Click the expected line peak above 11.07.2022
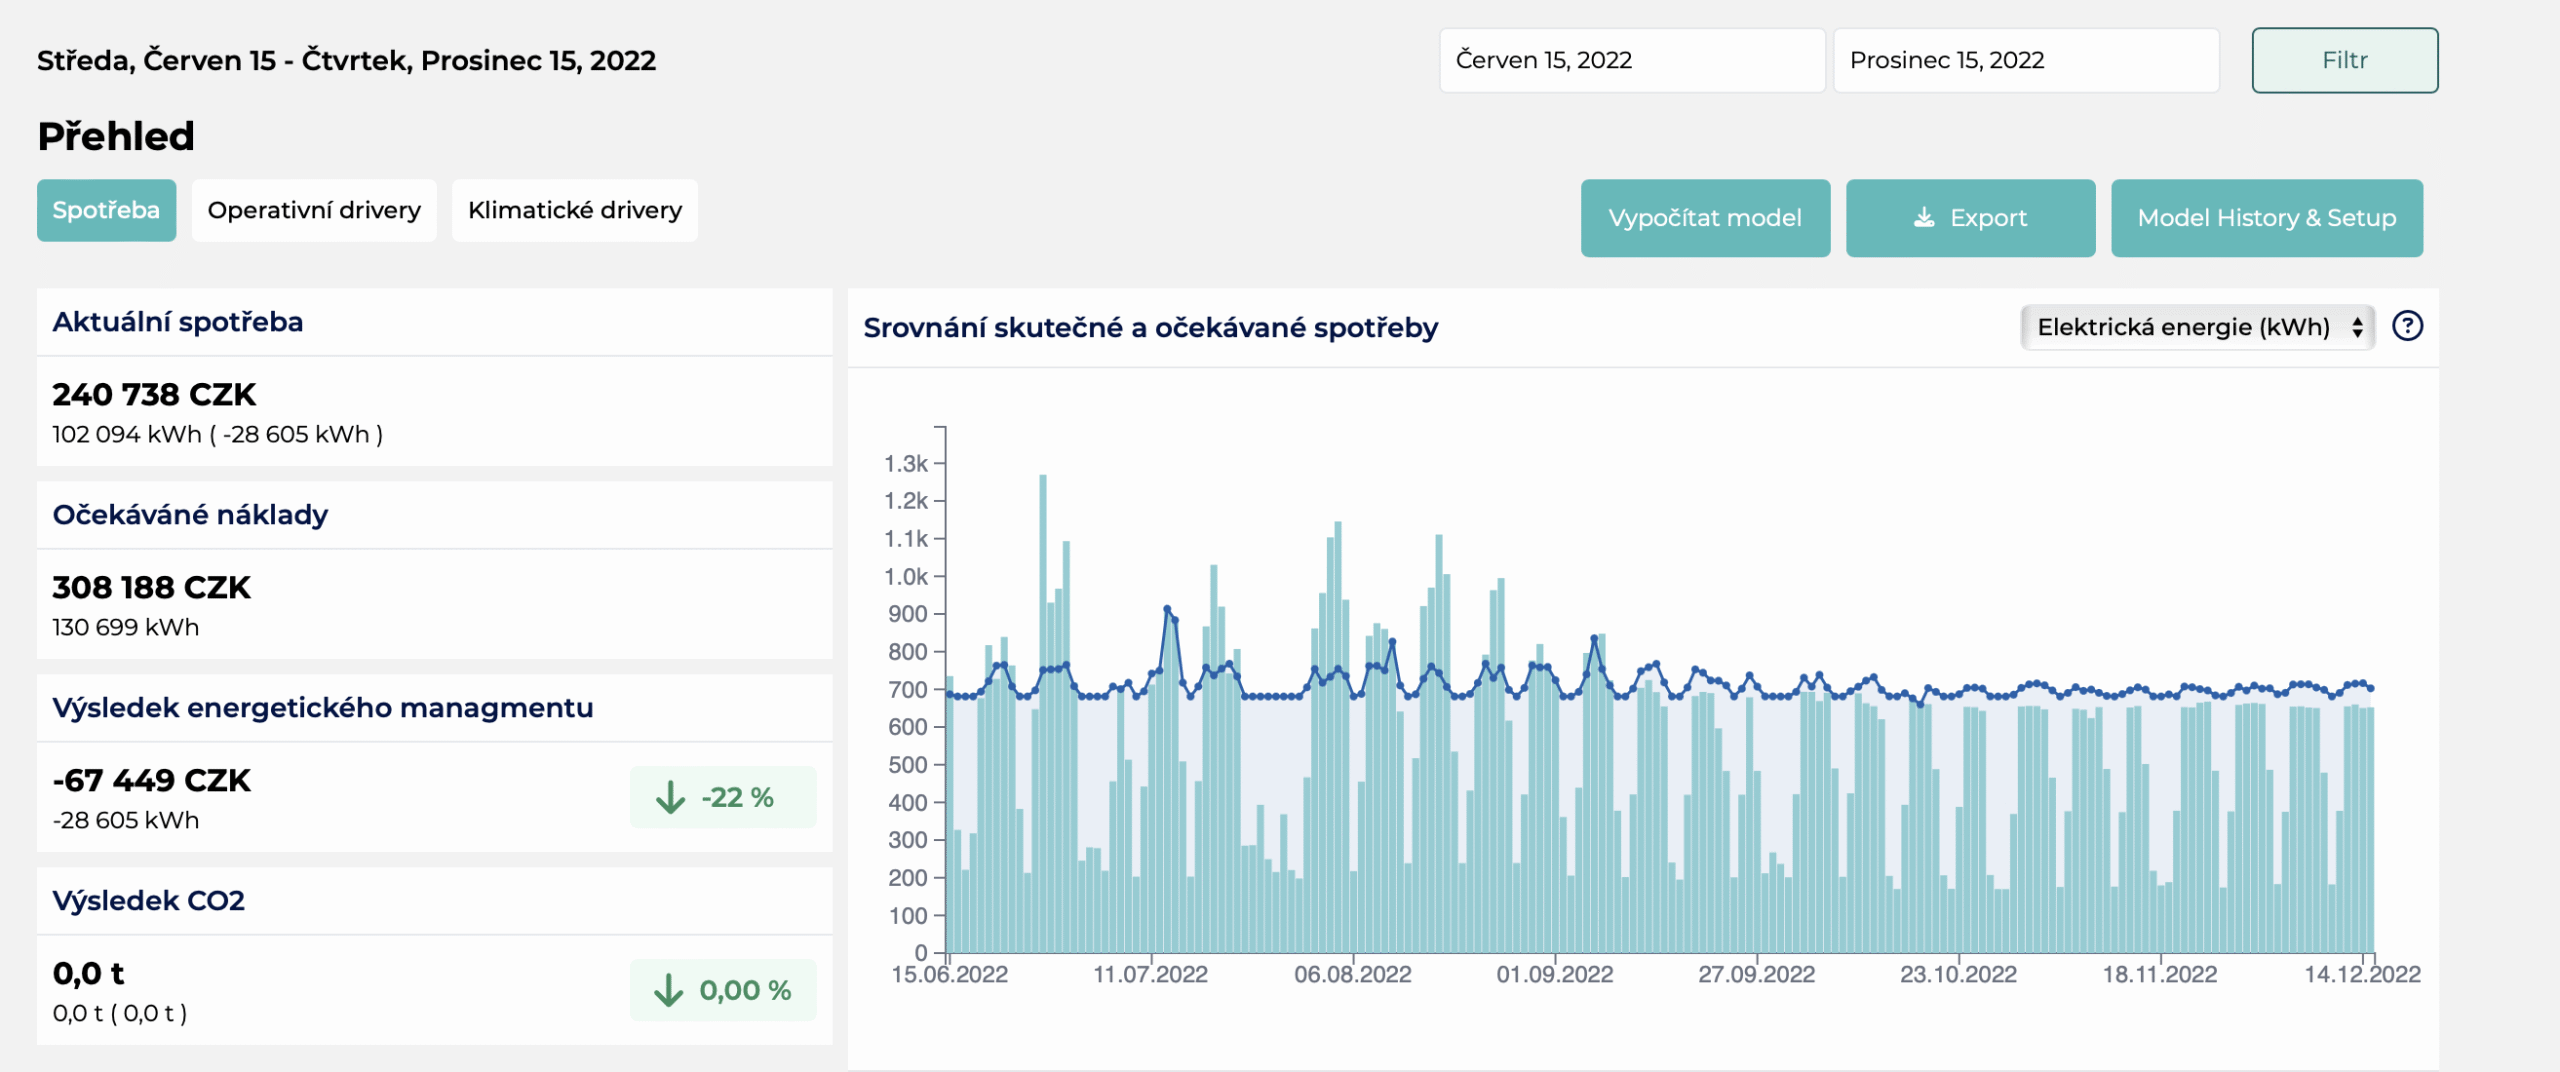 pos(1167,608)
